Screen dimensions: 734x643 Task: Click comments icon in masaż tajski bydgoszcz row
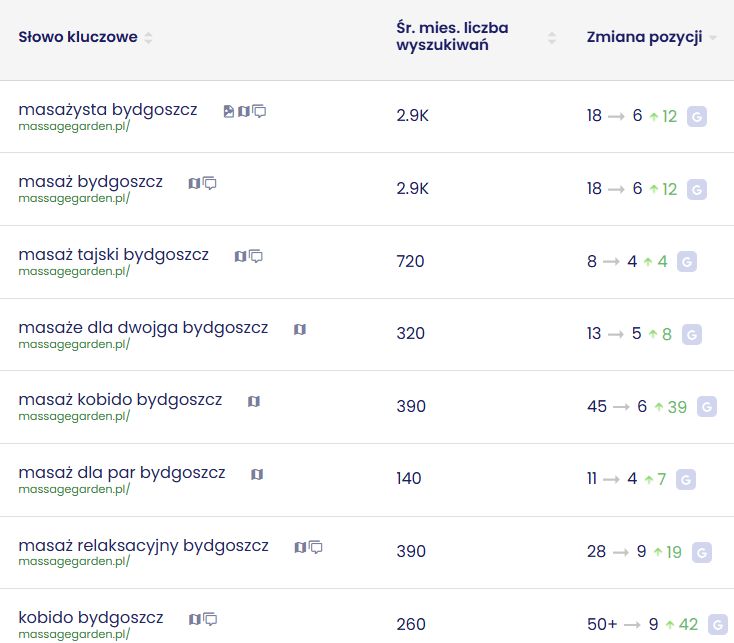[256, 257]
